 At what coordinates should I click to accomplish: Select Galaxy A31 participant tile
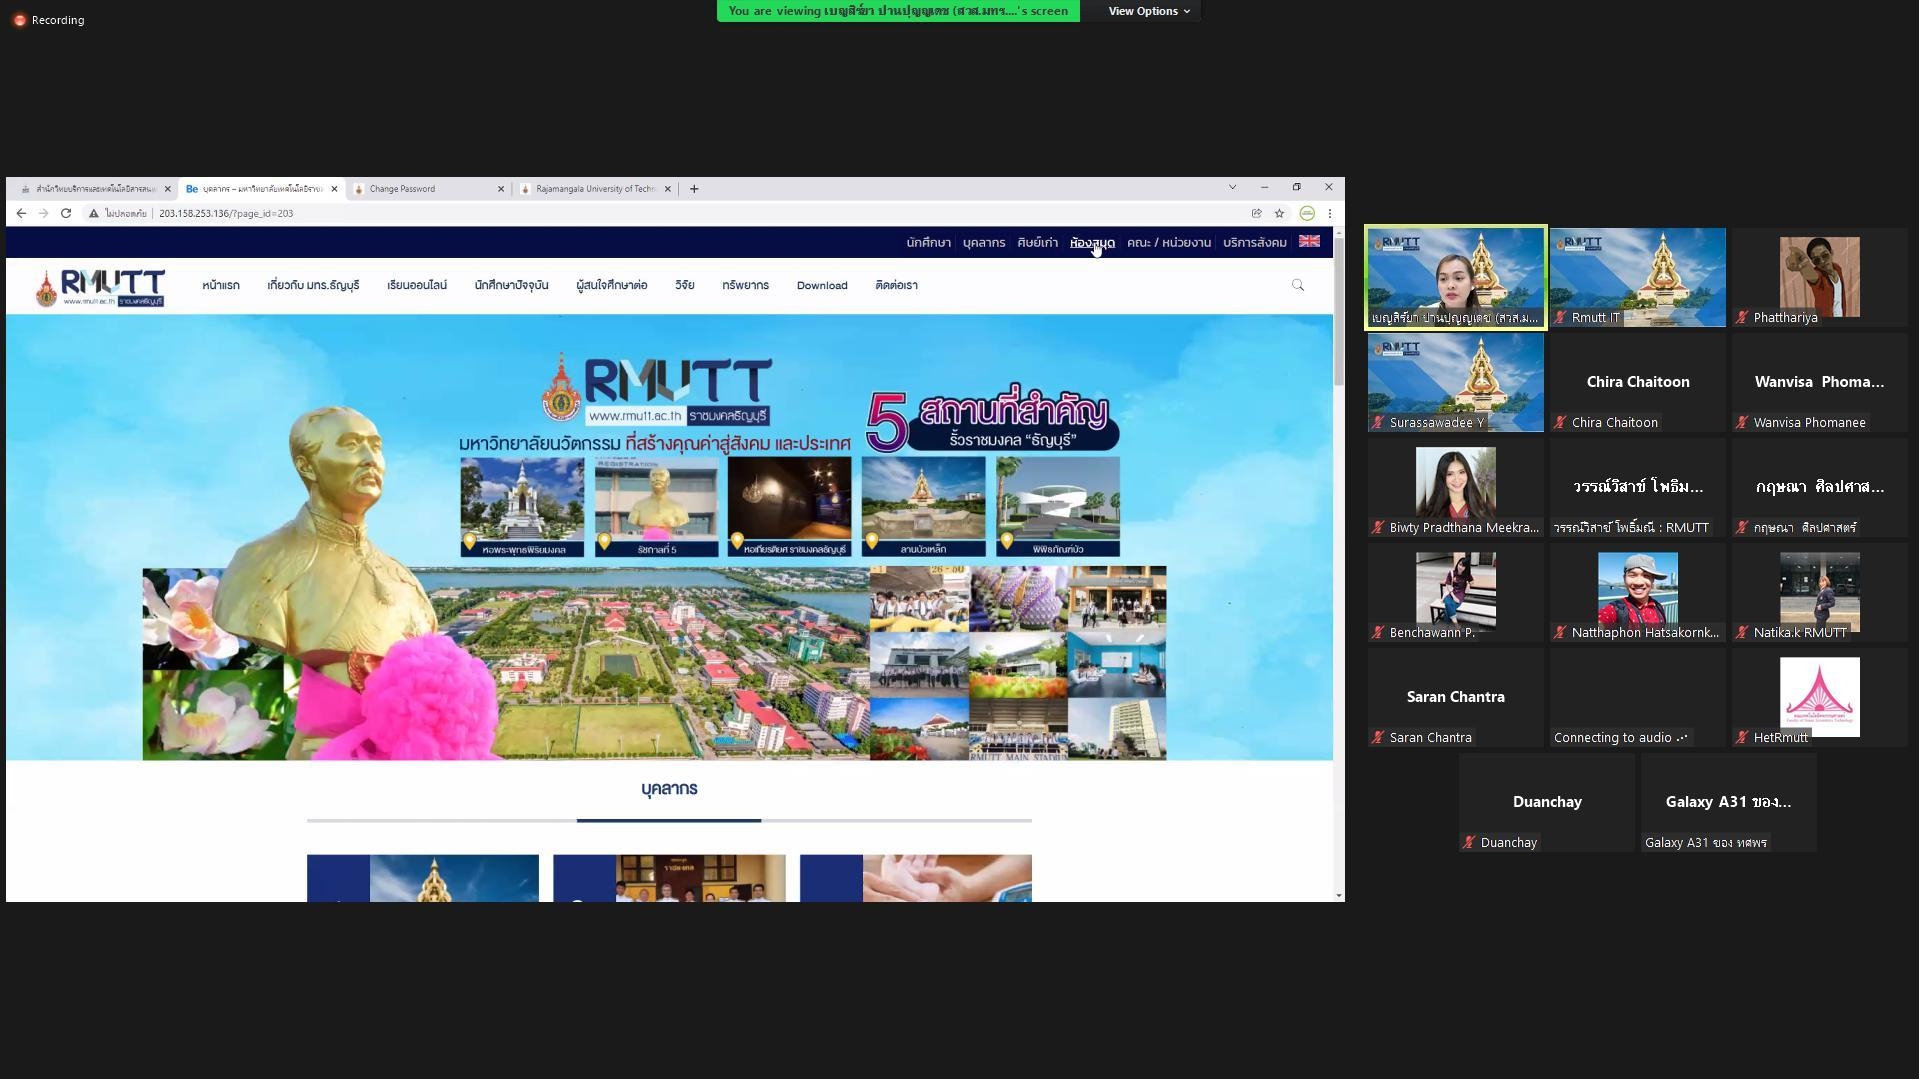(1729, 802)
